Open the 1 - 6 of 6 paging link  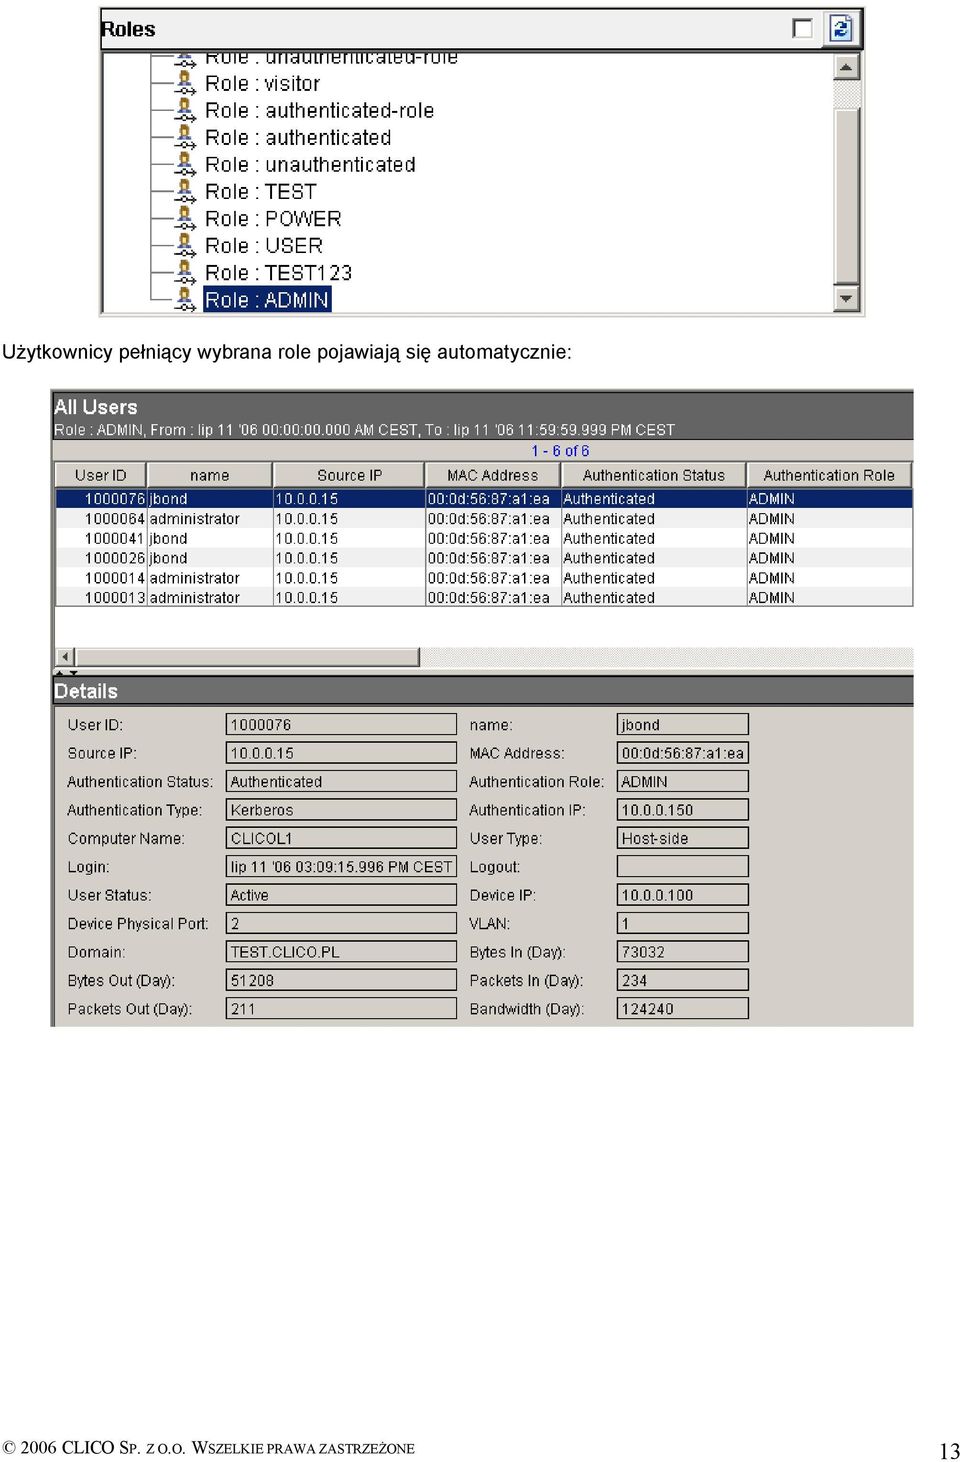point(560,451)
